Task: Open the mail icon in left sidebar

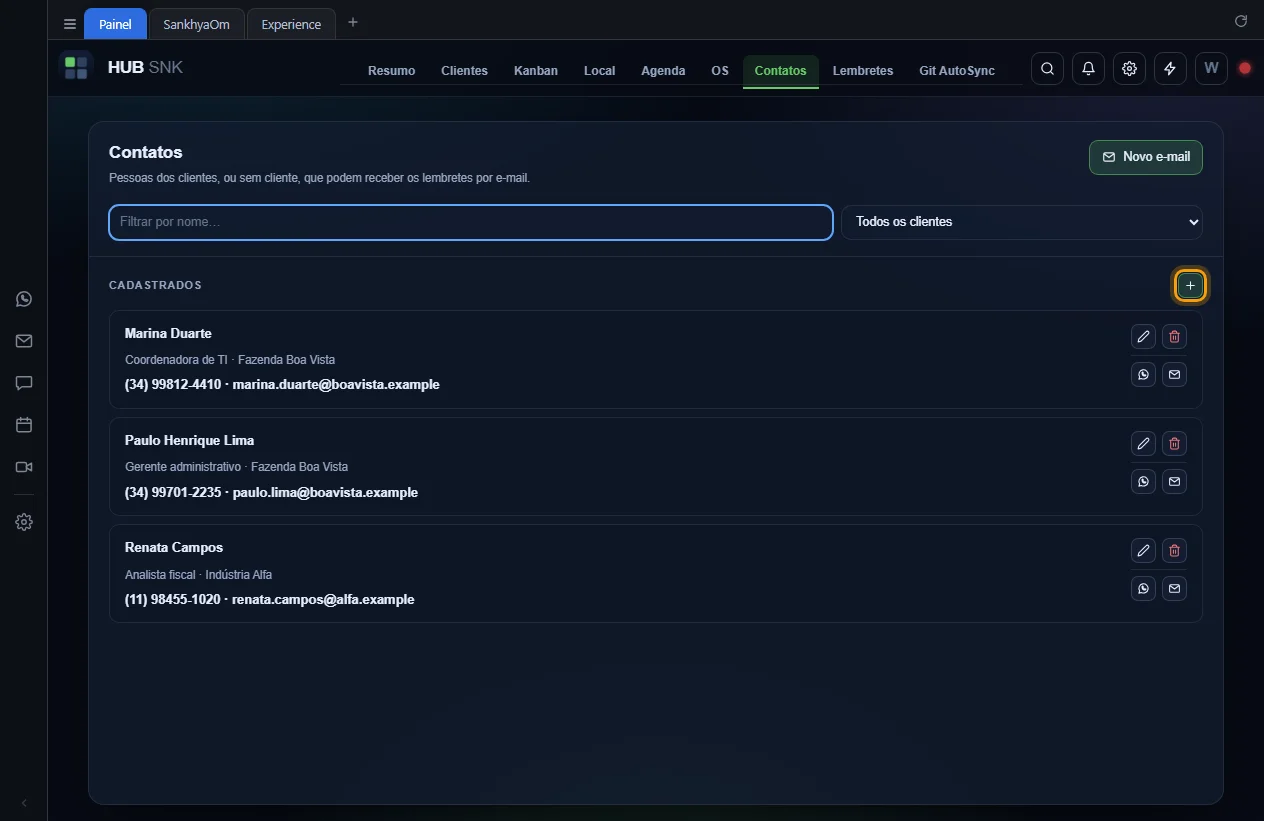Action: [x=24, y=341]
